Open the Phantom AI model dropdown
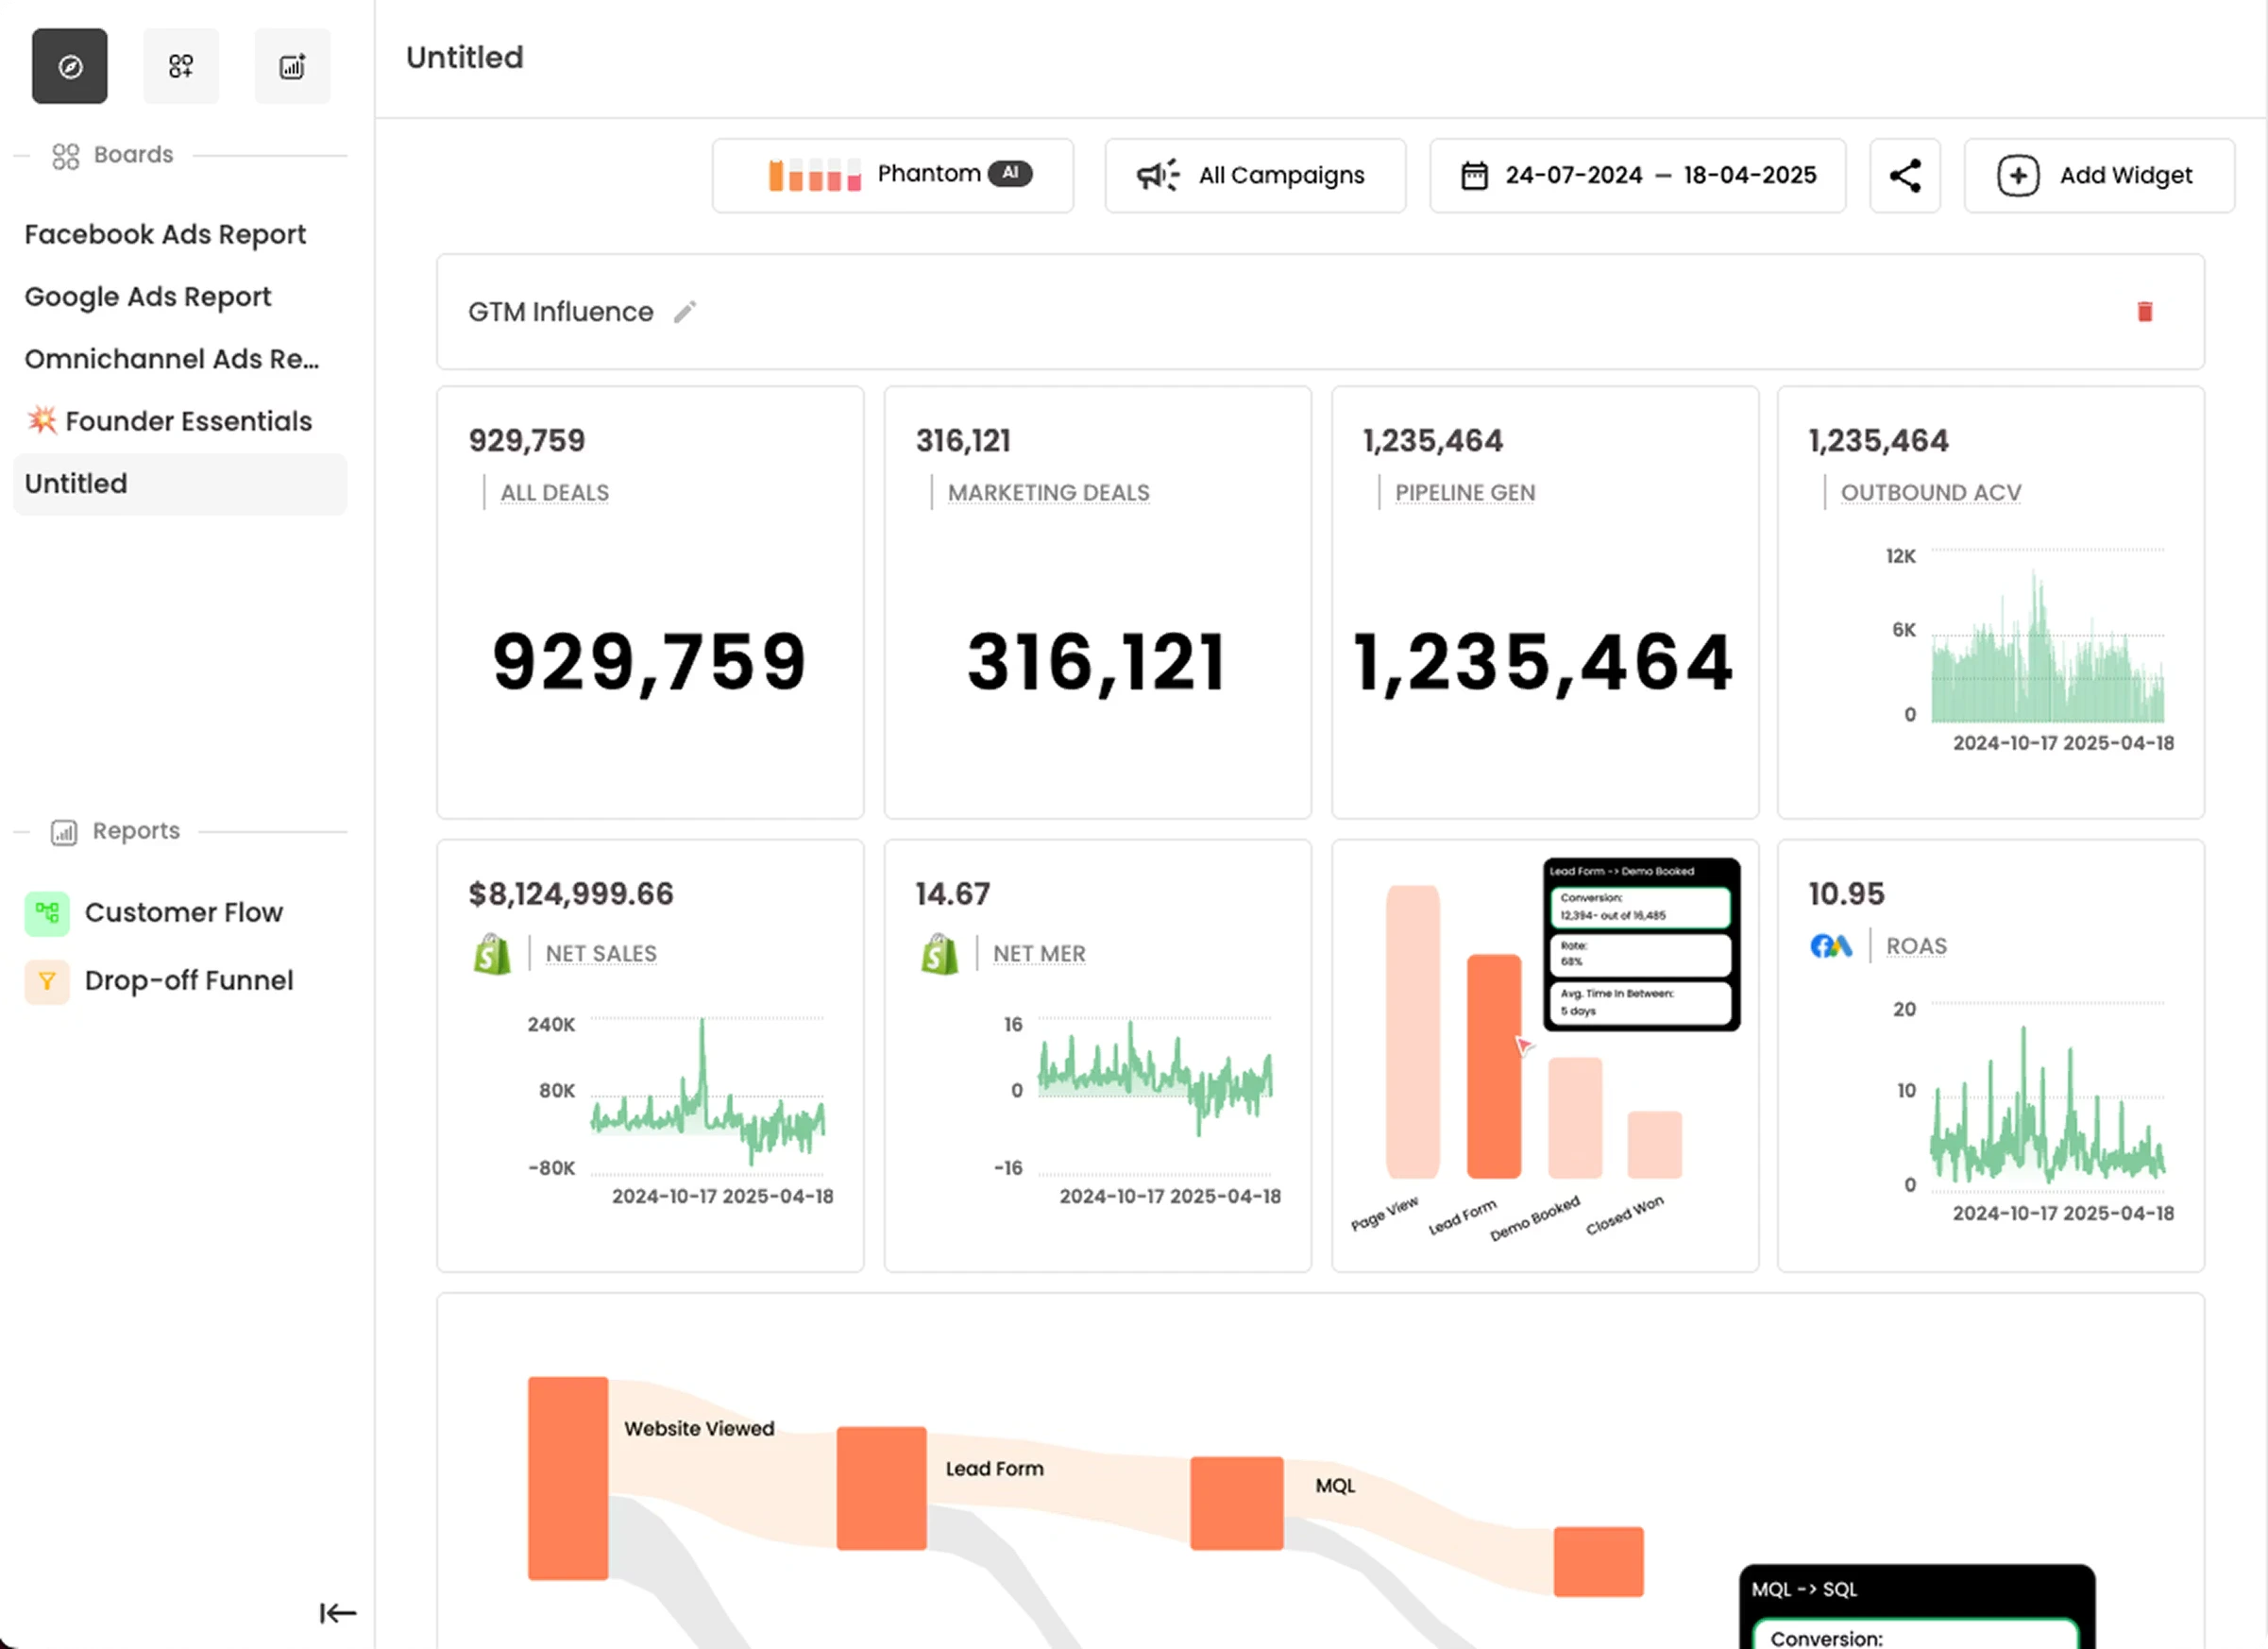 click(x=892, y=175)
